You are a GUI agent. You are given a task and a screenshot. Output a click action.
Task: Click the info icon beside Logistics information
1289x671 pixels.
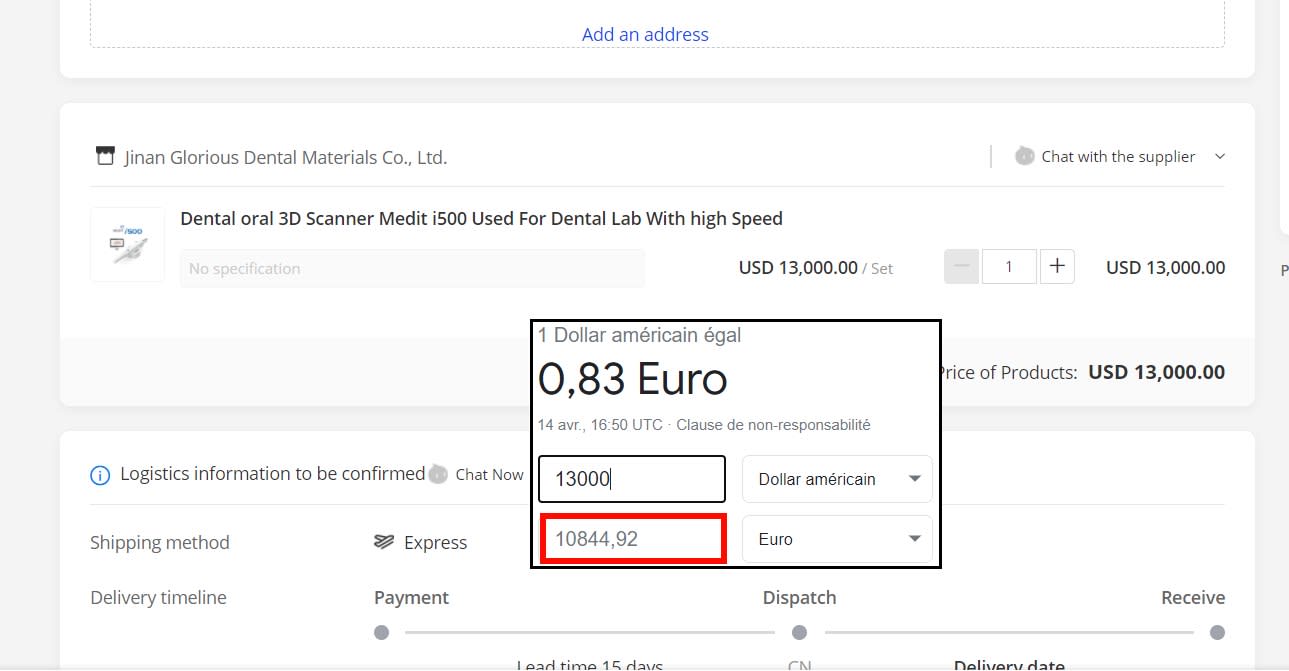click(x=100, y=475)
